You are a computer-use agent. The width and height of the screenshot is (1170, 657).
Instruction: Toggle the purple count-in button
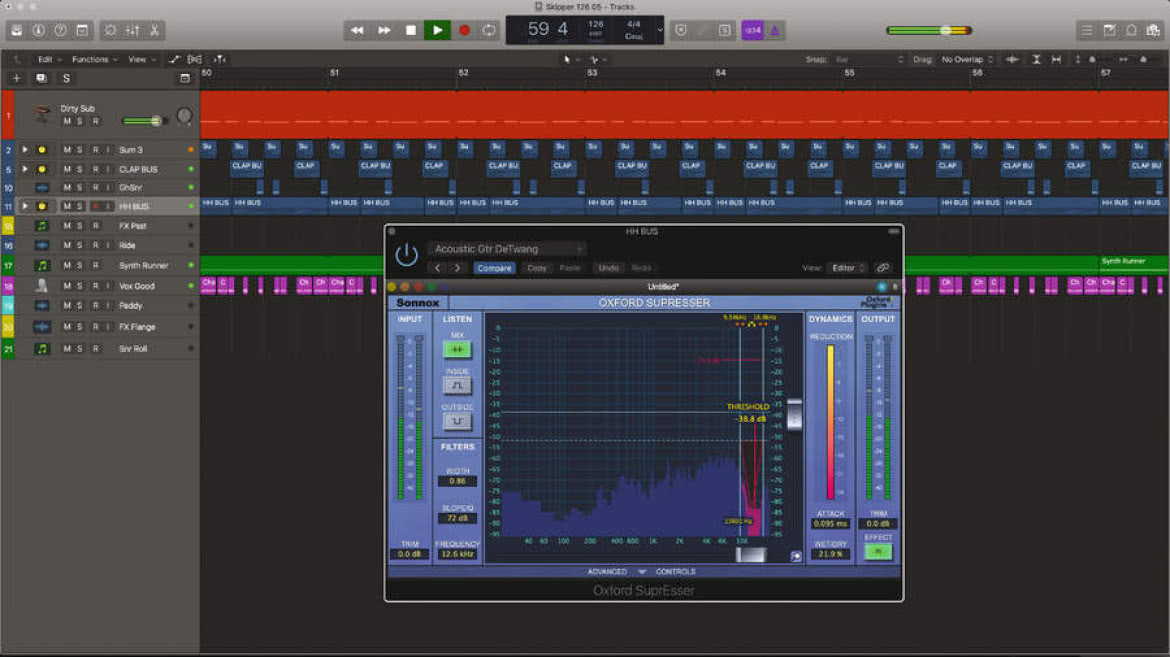click(752, 31)
